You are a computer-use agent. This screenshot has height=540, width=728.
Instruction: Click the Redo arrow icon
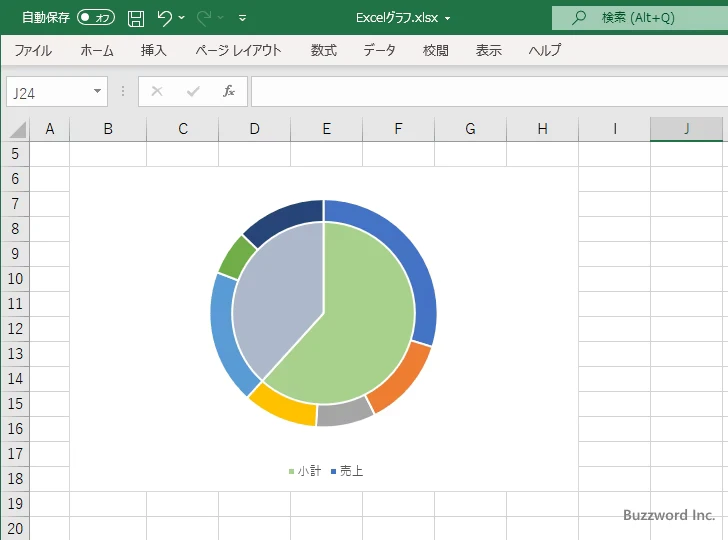204,18
